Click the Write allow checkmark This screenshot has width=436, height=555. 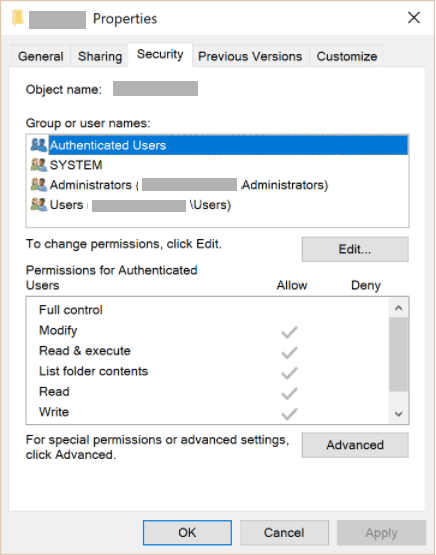[289, 413]
